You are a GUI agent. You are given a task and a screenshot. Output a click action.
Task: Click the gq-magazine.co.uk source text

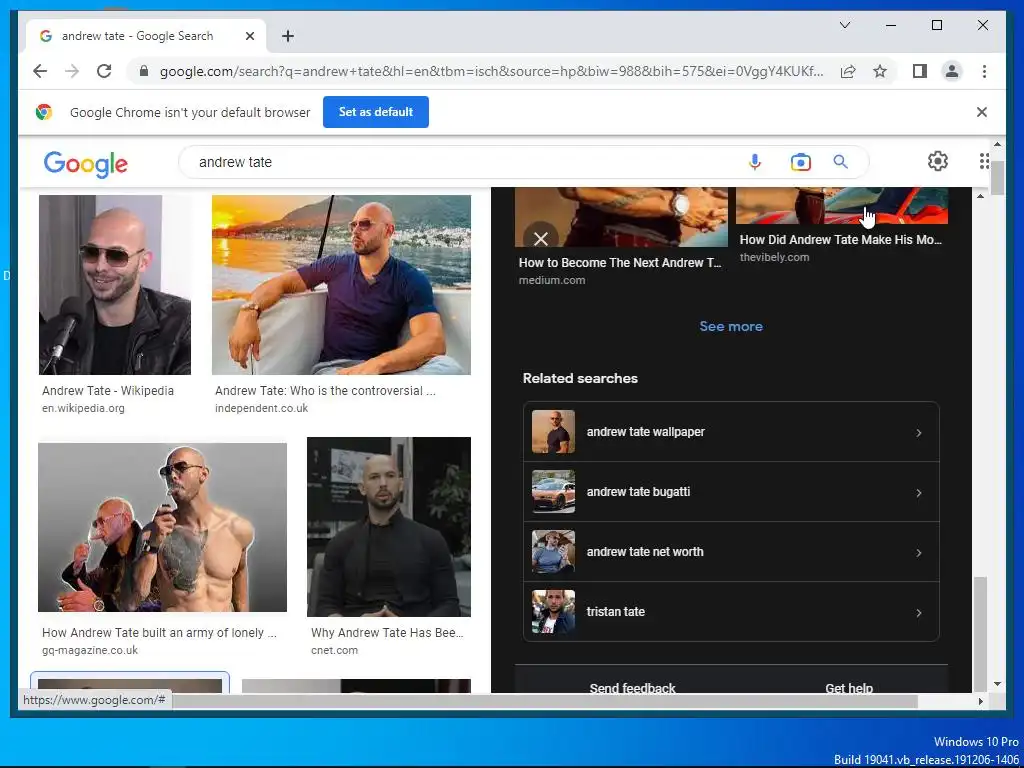tap(89, 650)
